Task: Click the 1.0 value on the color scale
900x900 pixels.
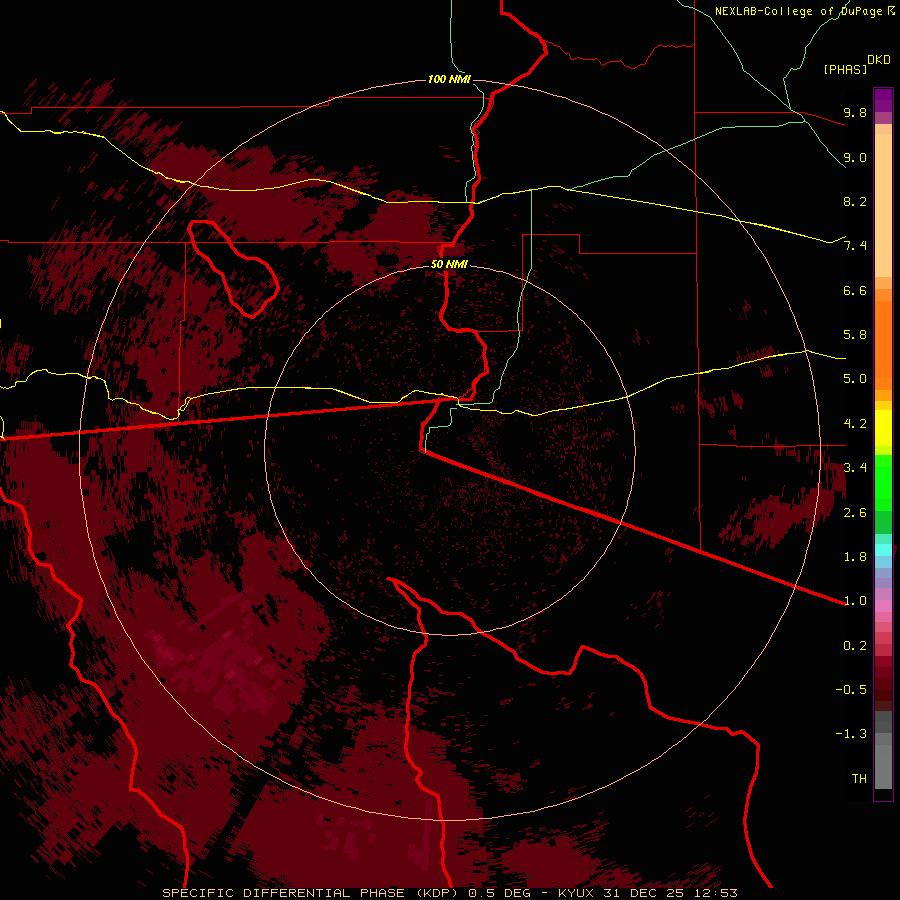Action: pyautogui.click(x=855, y=601)
